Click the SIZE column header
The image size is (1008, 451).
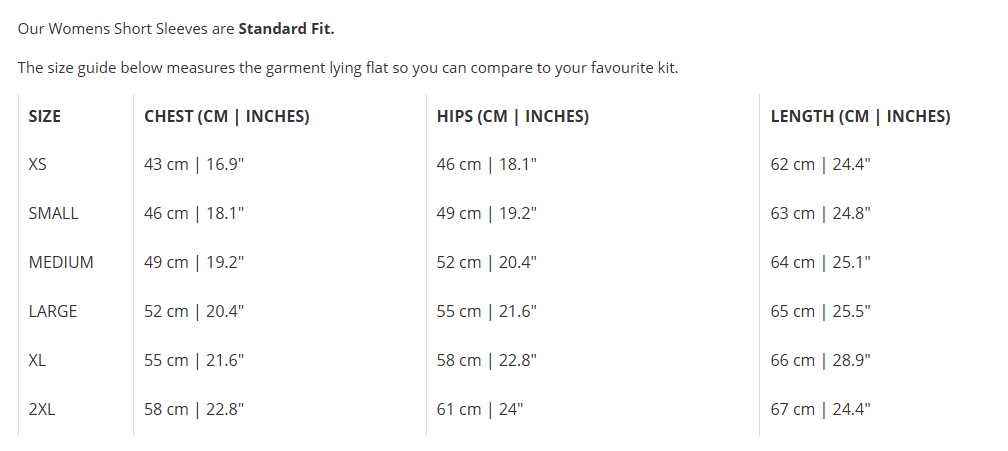(45, 116)
